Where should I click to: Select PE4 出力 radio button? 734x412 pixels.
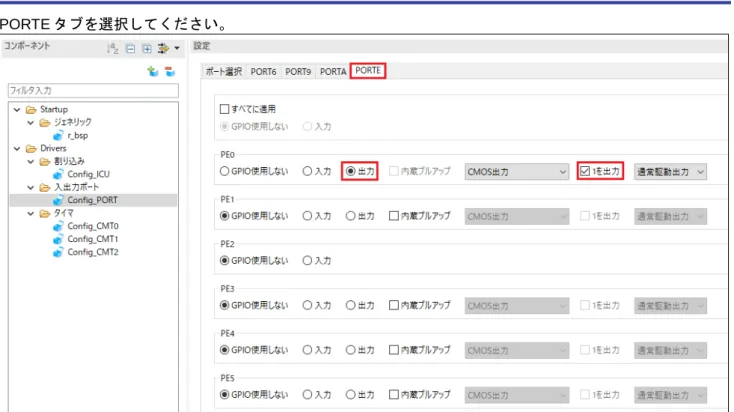pyautogui.click(x=350, y=350)
